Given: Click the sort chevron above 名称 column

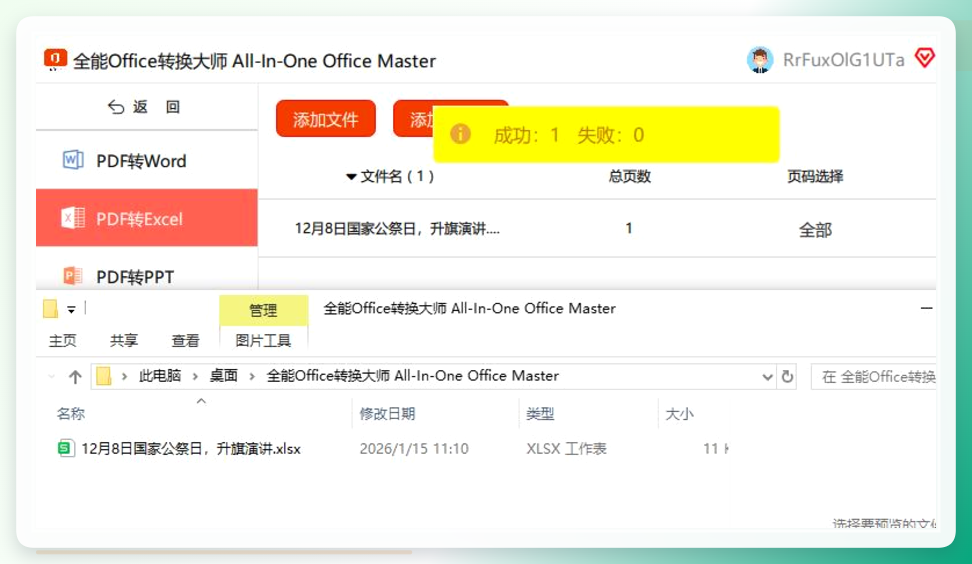Looking at the screenshot, I should coord(201,401).
